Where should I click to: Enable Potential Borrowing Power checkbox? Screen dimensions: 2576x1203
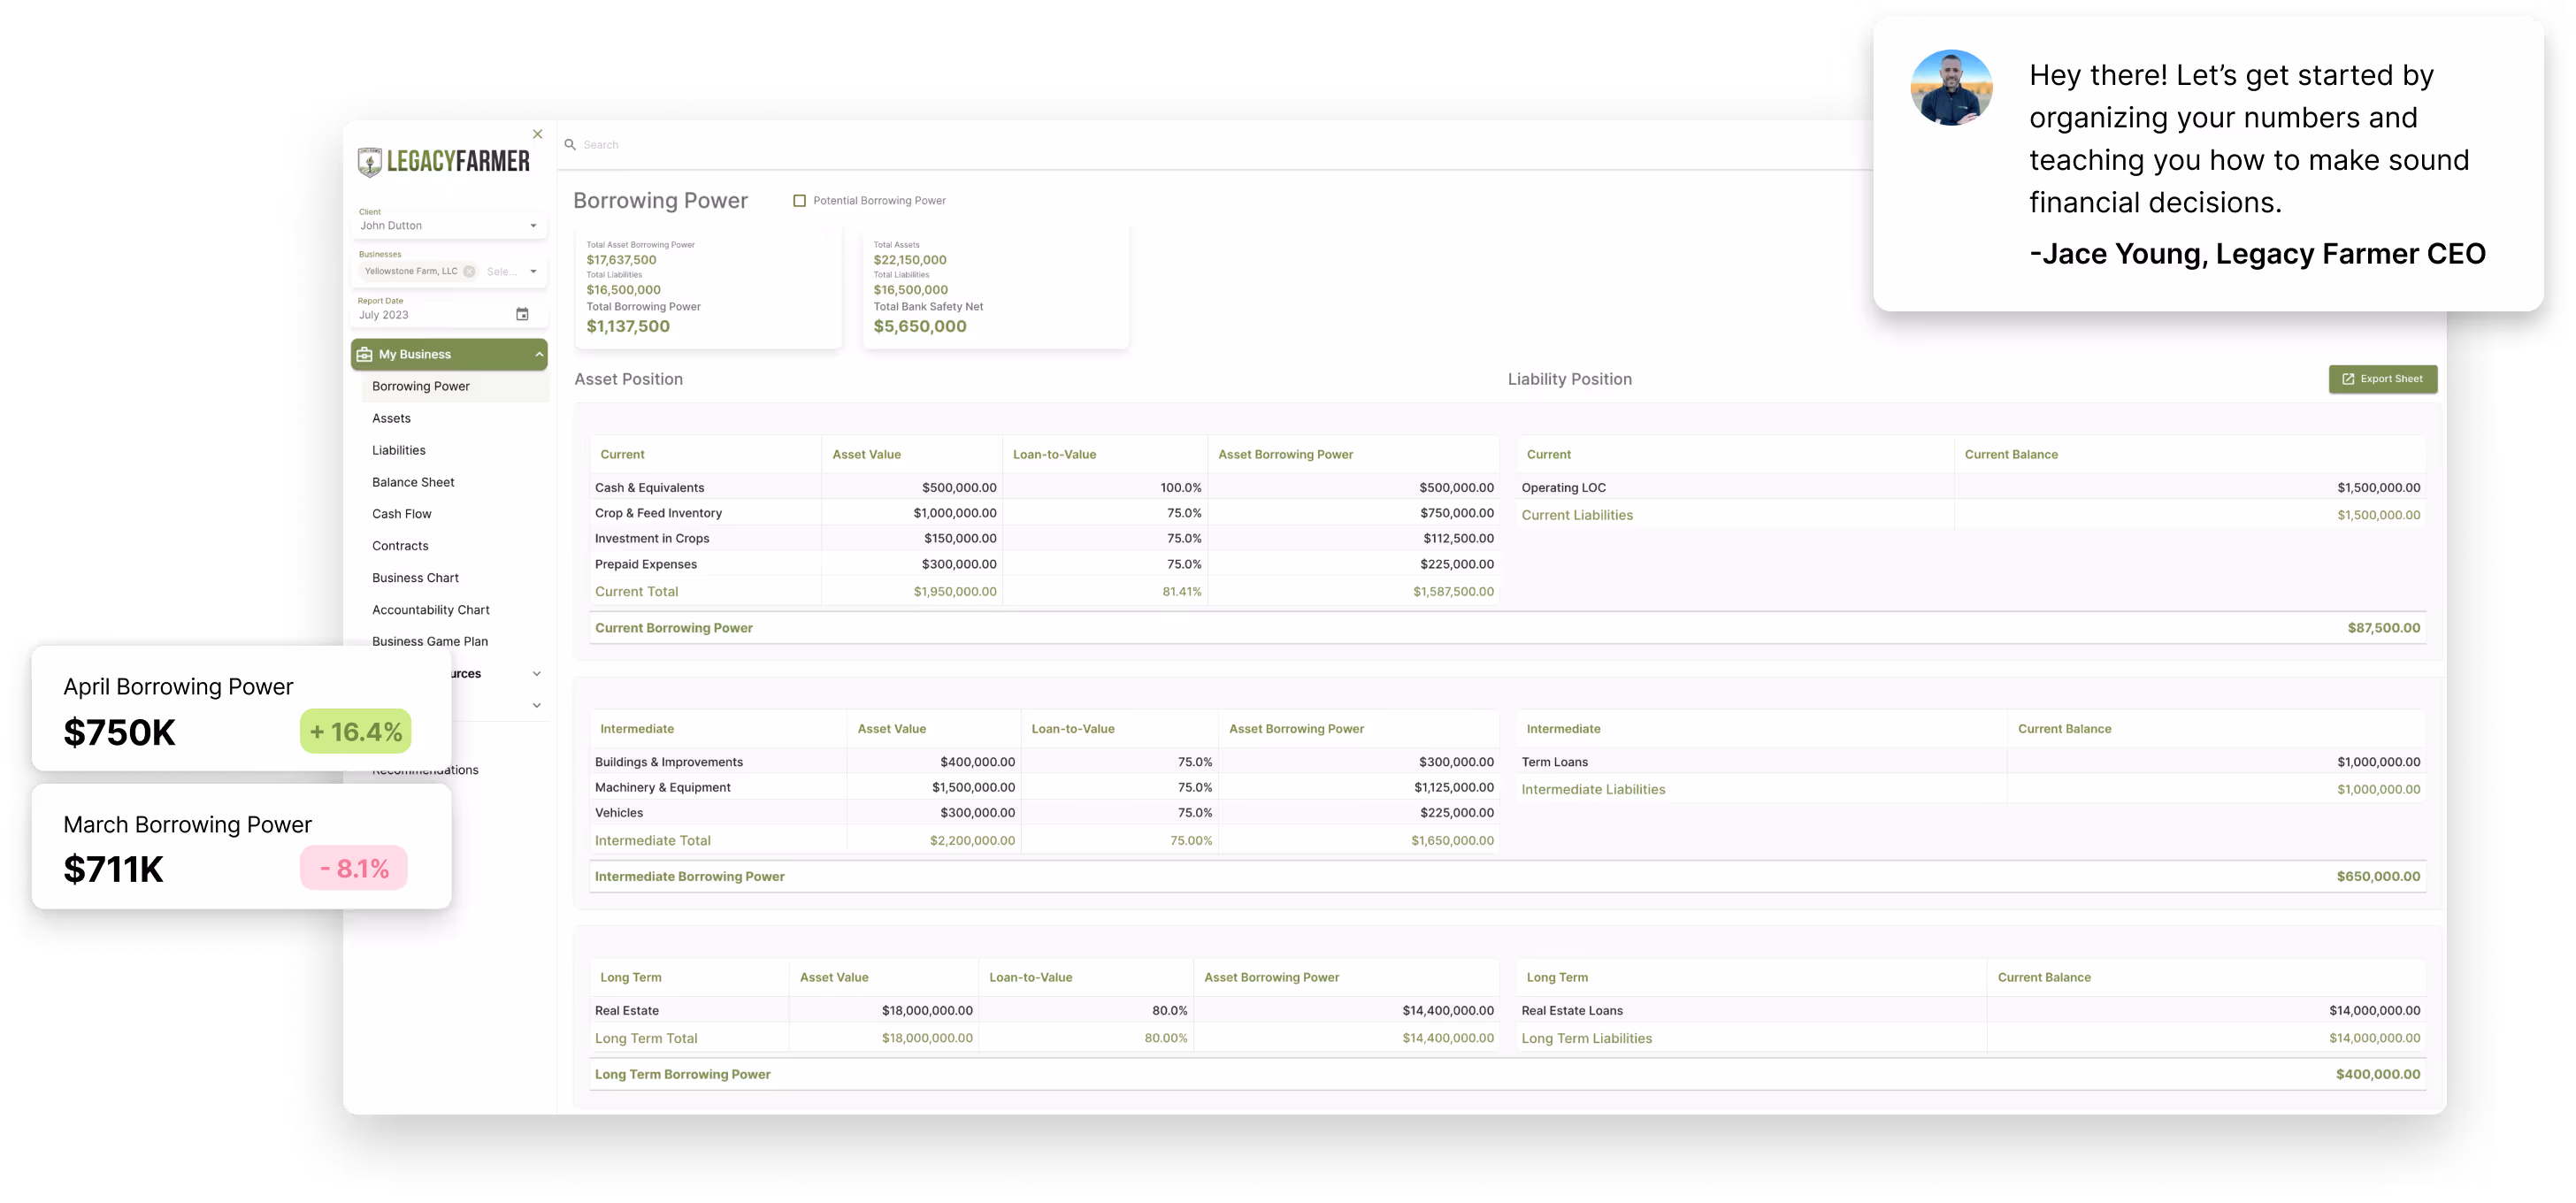point(799,201)
